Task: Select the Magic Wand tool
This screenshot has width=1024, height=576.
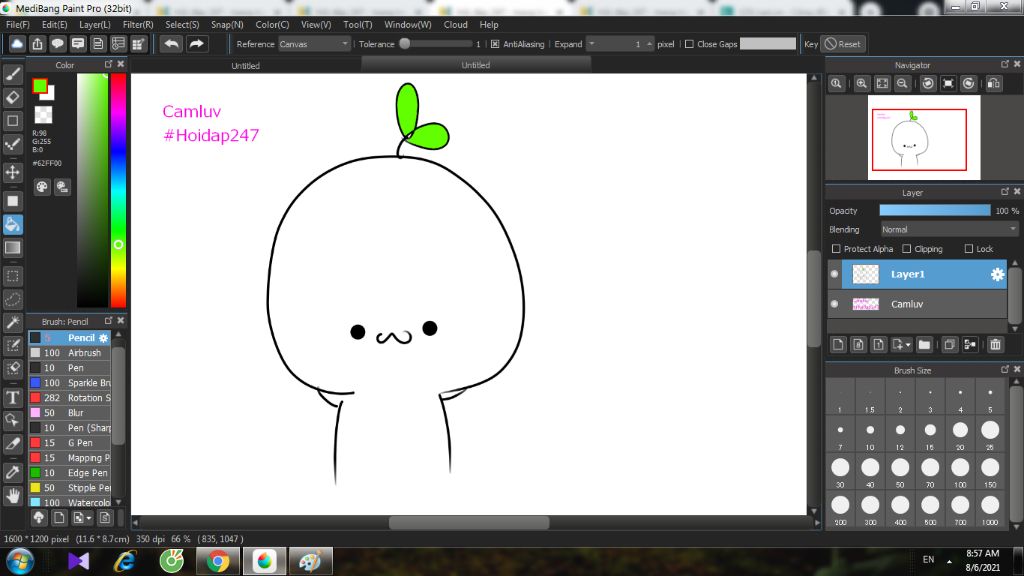Action: tap(13, 322)
